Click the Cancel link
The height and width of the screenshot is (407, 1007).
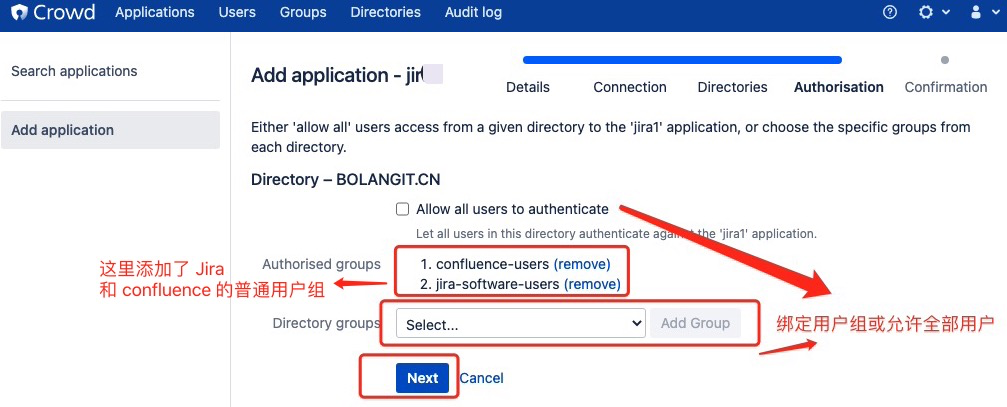coord(481,378)
